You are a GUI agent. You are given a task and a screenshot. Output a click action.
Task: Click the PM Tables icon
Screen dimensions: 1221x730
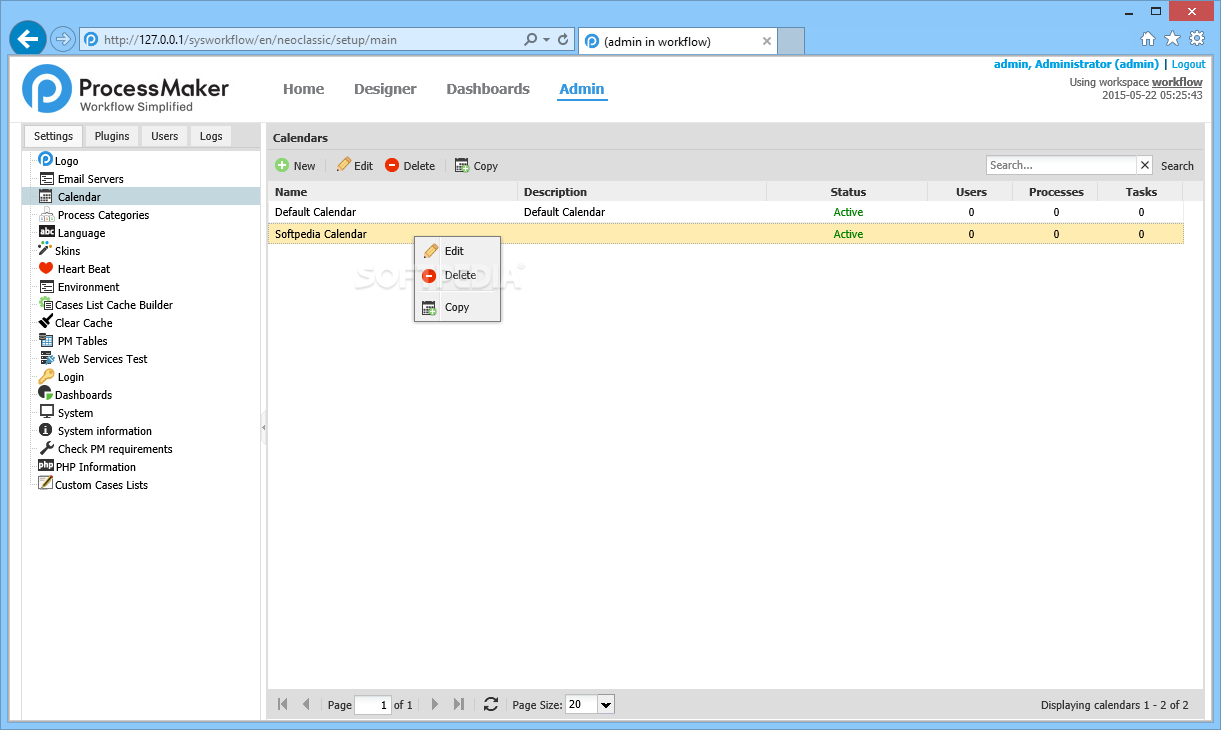tap(46, 340)
